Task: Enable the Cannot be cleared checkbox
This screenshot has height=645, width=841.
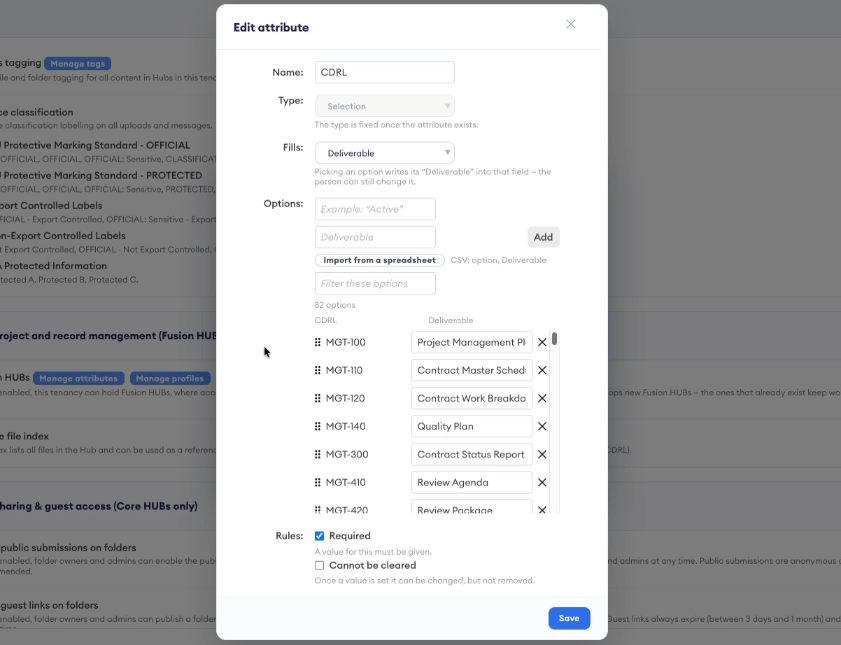Action: [x=320, y=566]
